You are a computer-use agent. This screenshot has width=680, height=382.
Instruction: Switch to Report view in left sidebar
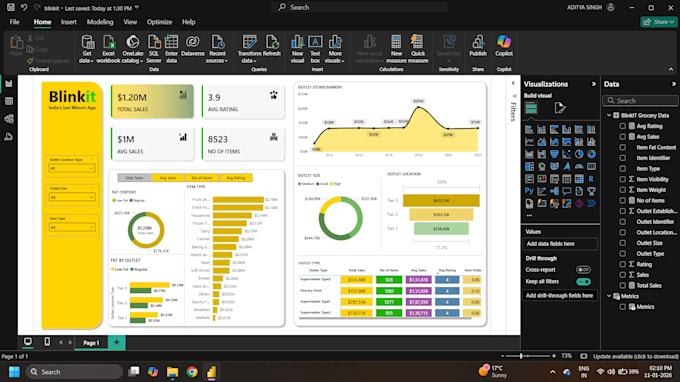point(9,83)
